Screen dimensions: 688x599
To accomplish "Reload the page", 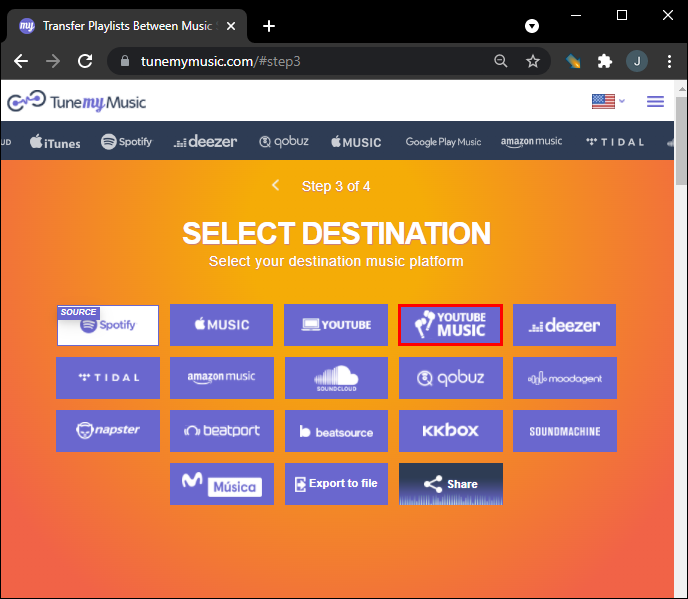I will pyautogui.click(x=85, y=61).
